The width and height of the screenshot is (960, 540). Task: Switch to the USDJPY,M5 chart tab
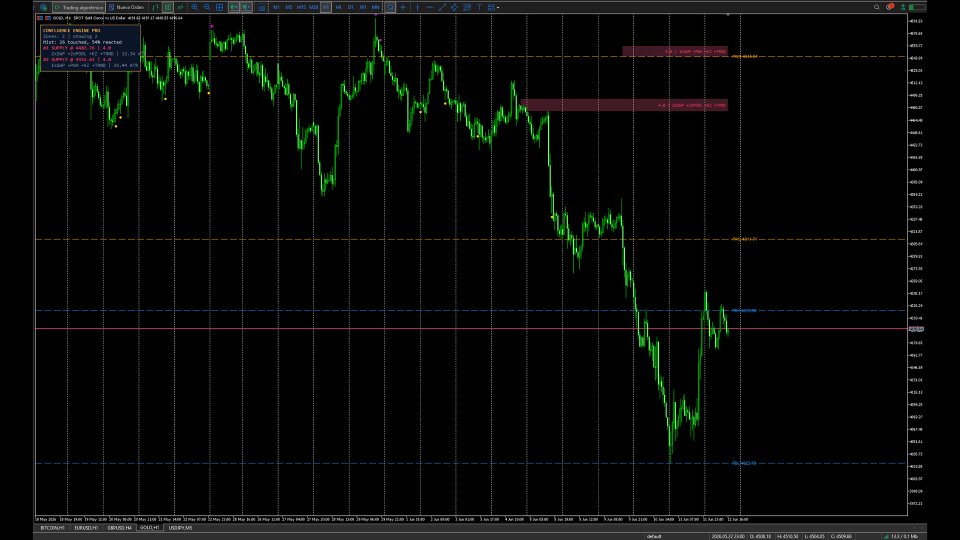tap(180, 528)
